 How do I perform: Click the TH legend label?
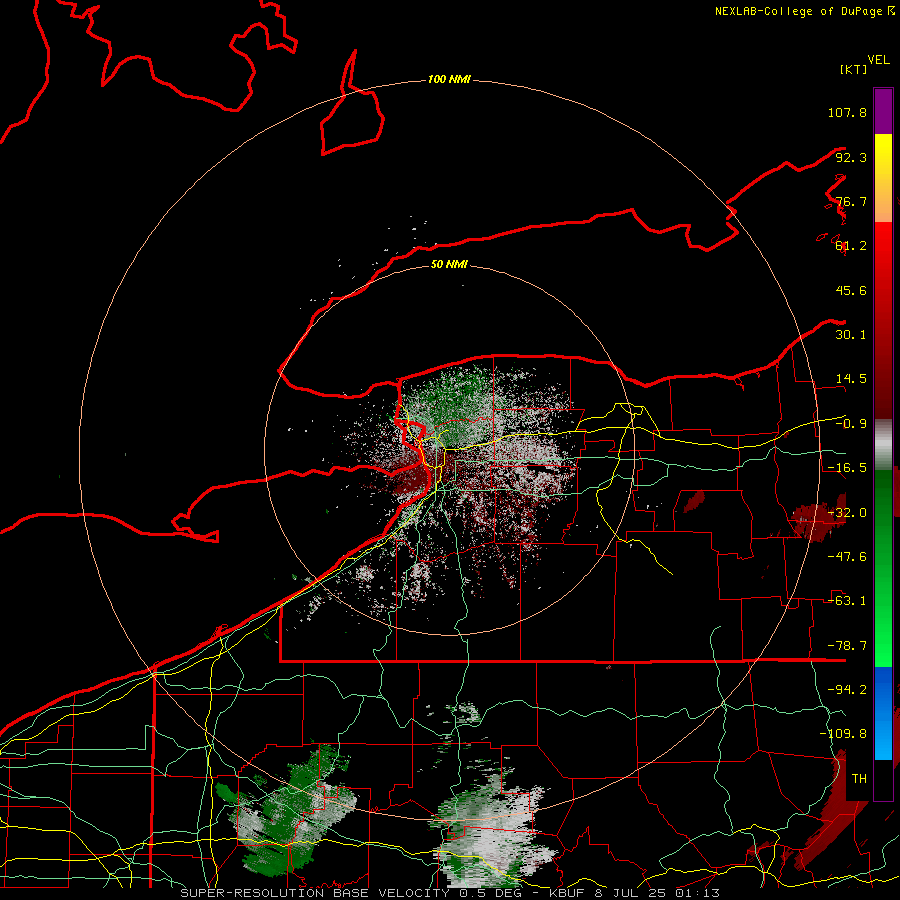pyautogui.click(x=859, y=778)
